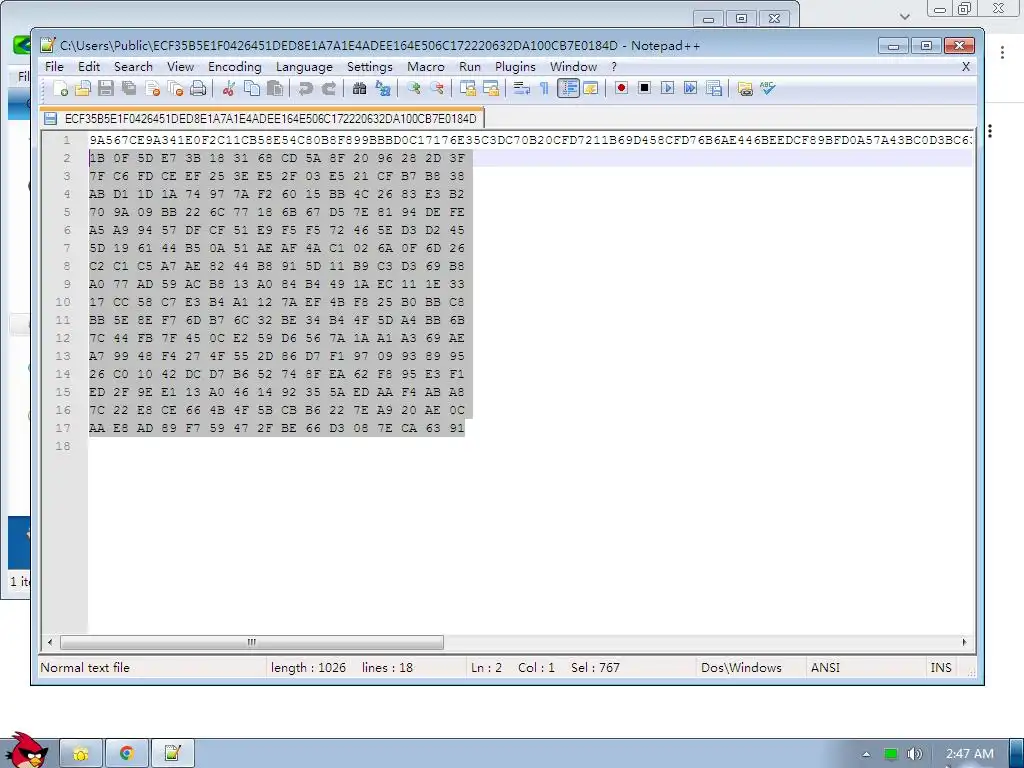Toggle show all characters pilcrow icon
Screen dimensions: 1024x768
coord(544,88)
